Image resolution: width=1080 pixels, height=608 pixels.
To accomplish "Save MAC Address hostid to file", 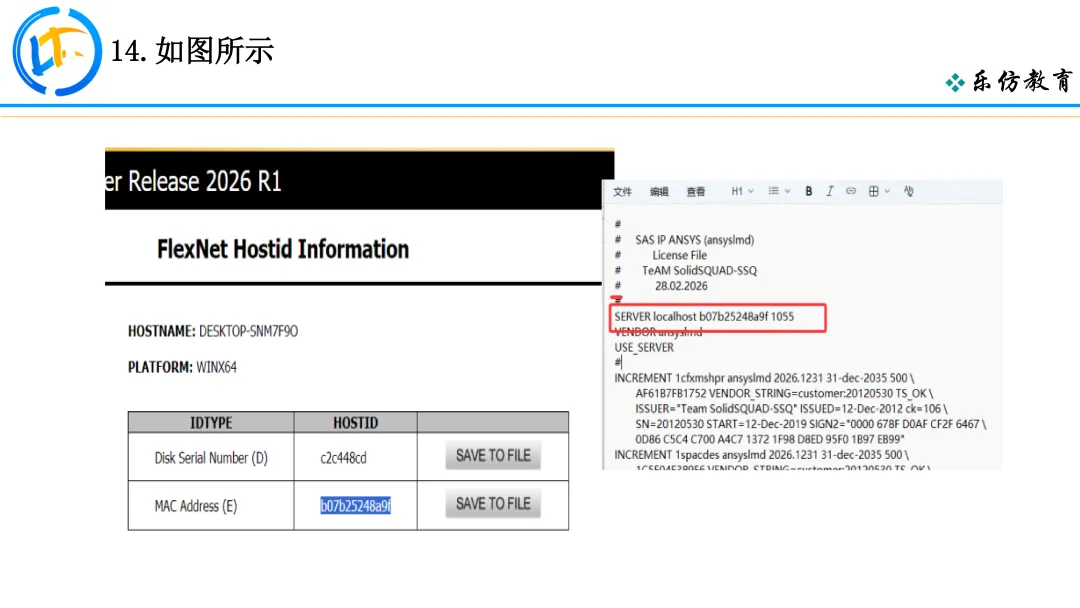I will point(493,504).
